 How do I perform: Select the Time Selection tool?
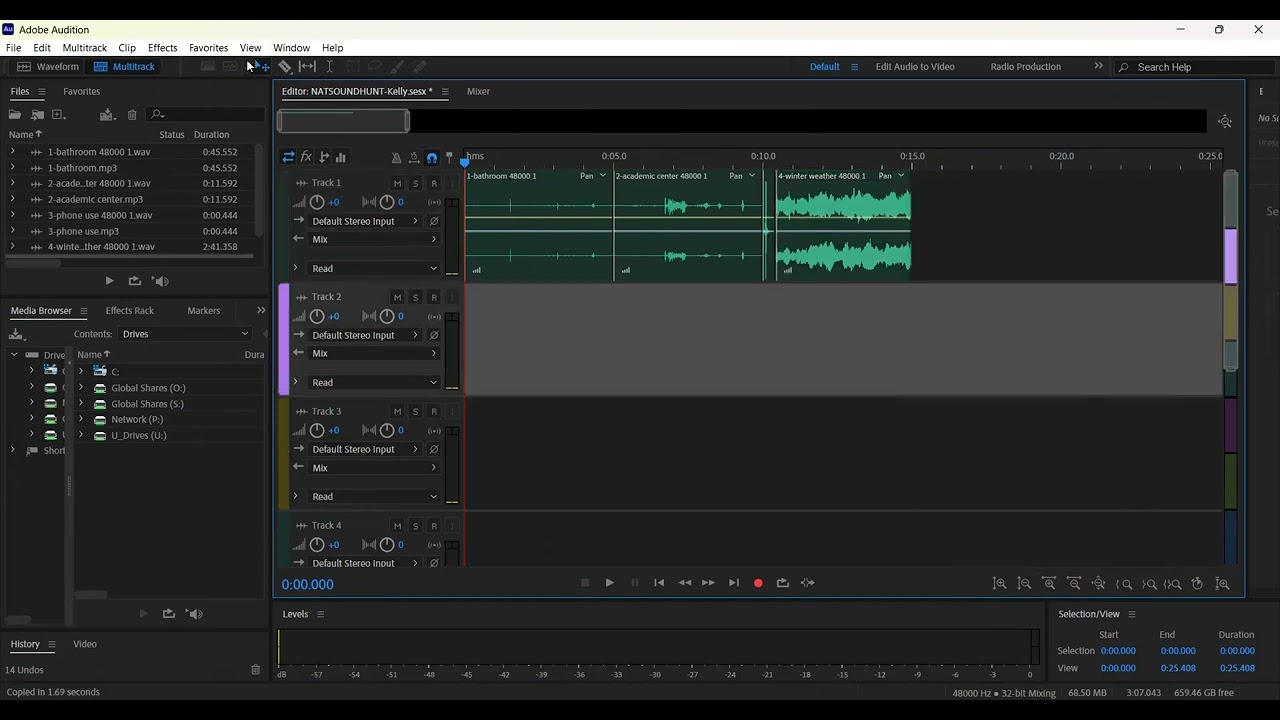329,67
